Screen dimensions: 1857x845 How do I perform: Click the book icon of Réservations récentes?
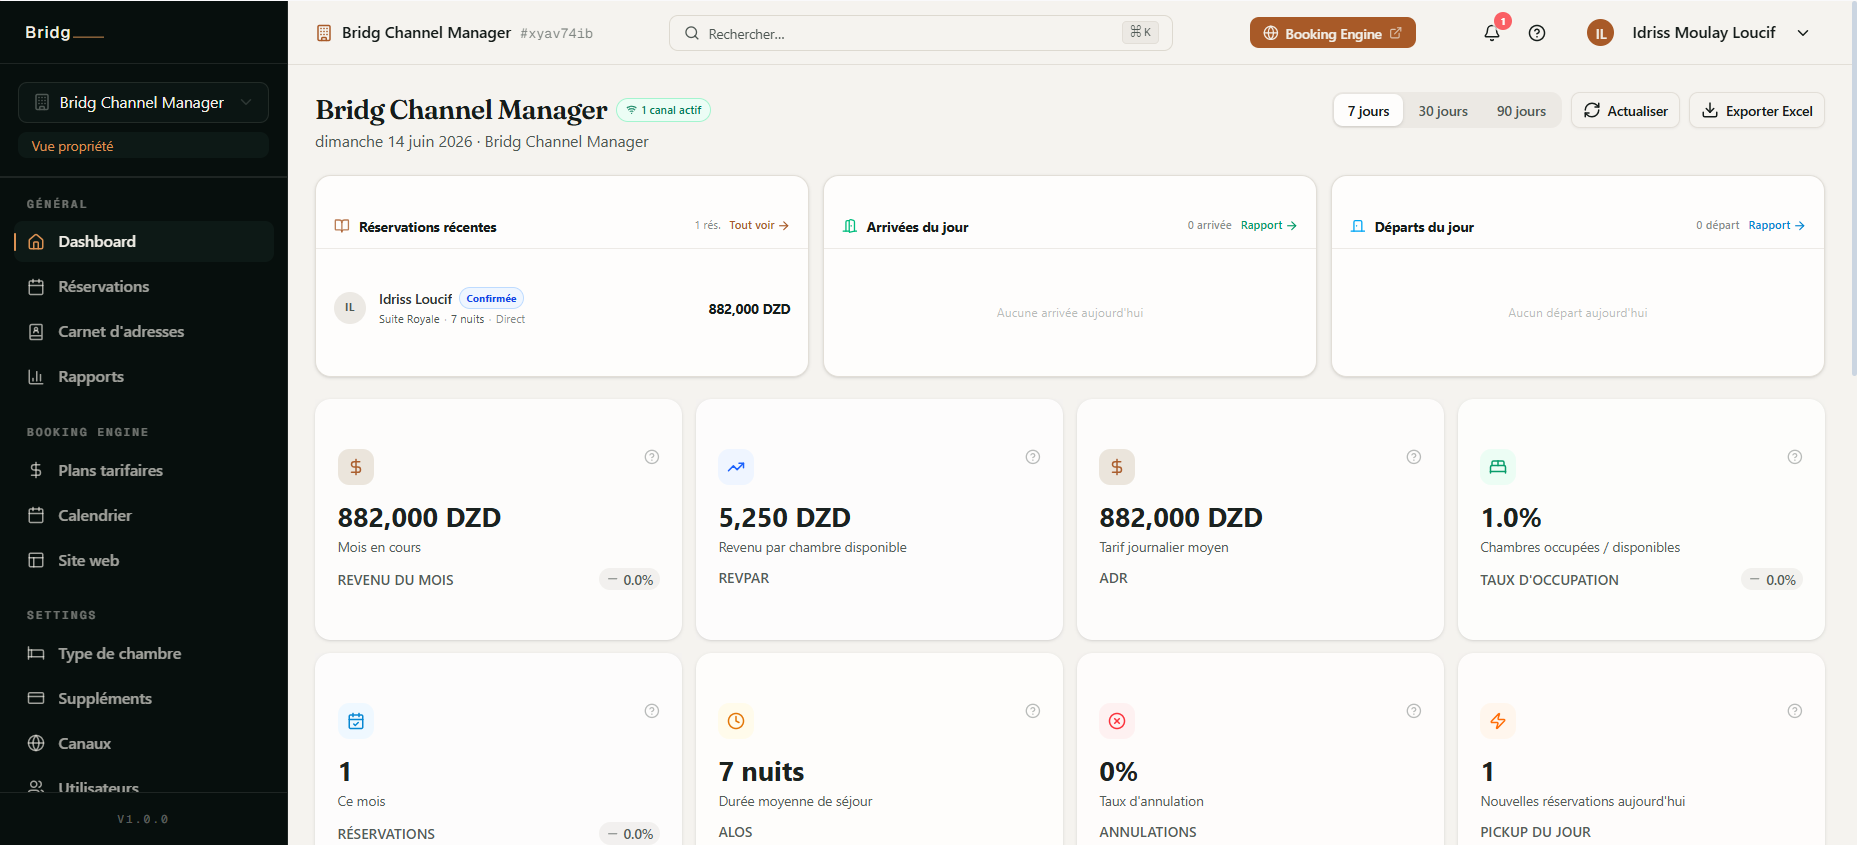click(x=342, y=226)
